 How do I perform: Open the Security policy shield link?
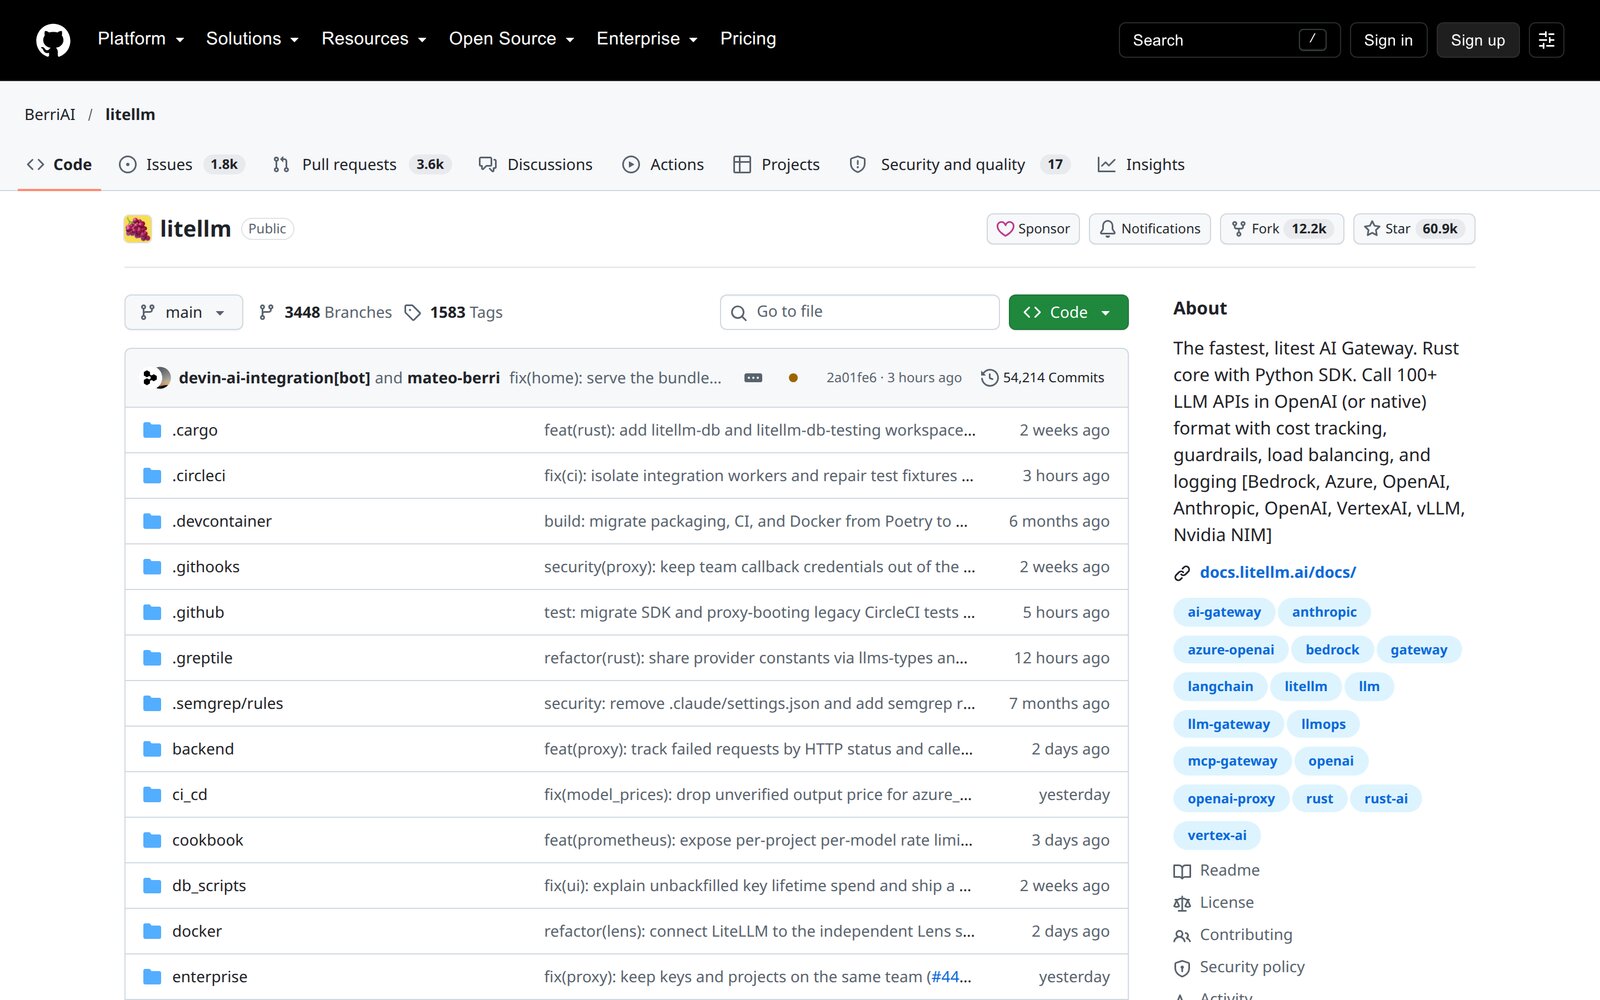(1239, 967)
